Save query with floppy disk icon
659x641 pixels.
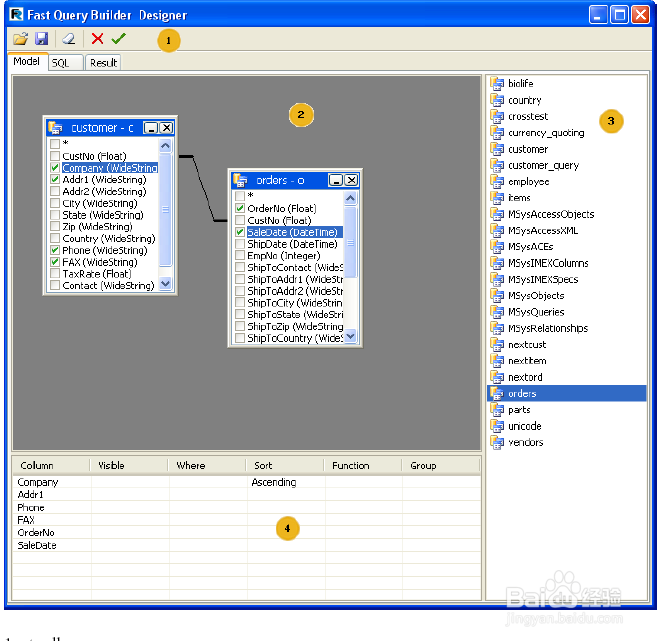tap(41, 39)
